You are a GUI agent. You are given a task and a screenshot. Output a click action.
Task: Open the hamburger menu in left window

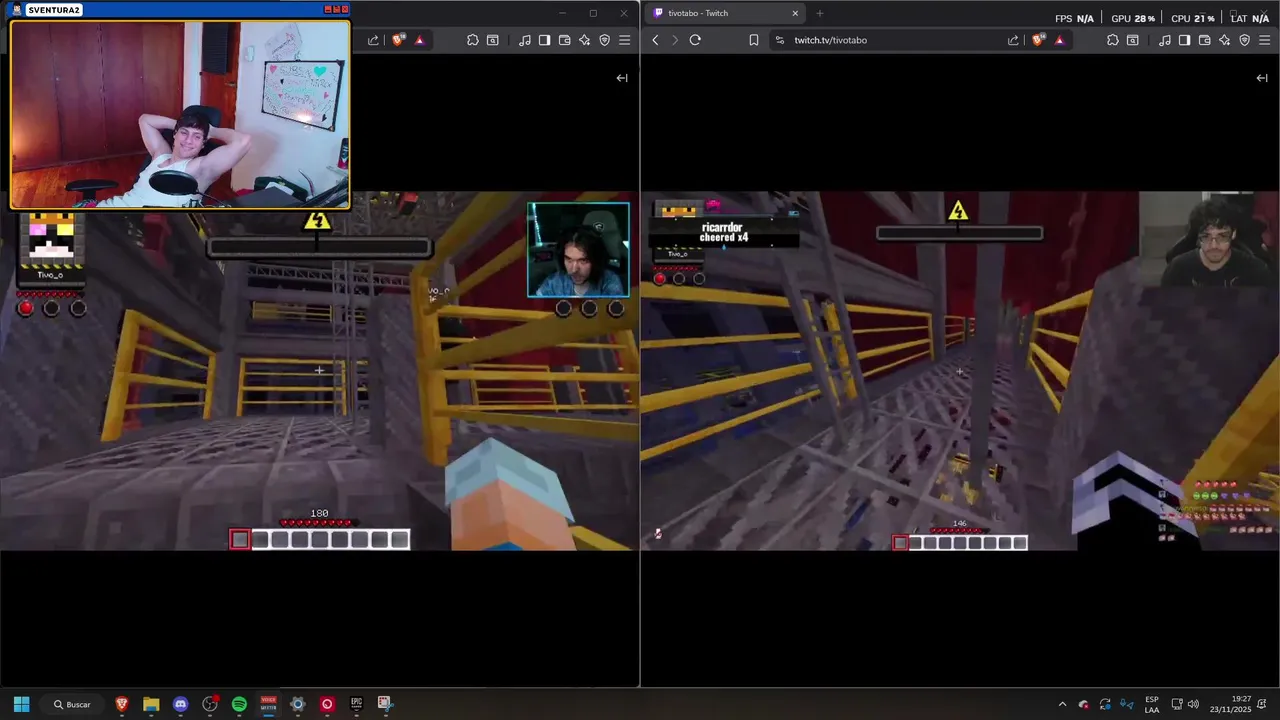(x=624, y=40)
